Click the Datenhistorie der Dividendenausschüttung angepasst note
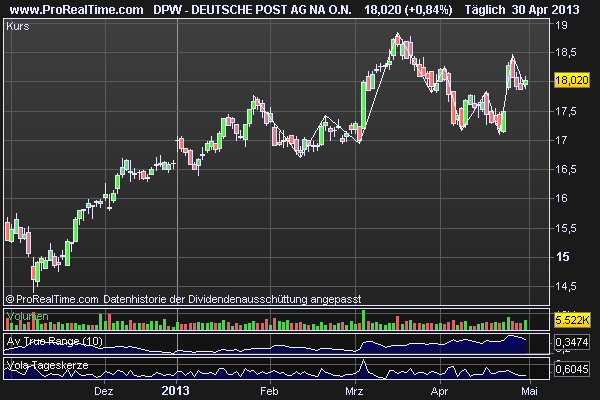 point(232,299)
